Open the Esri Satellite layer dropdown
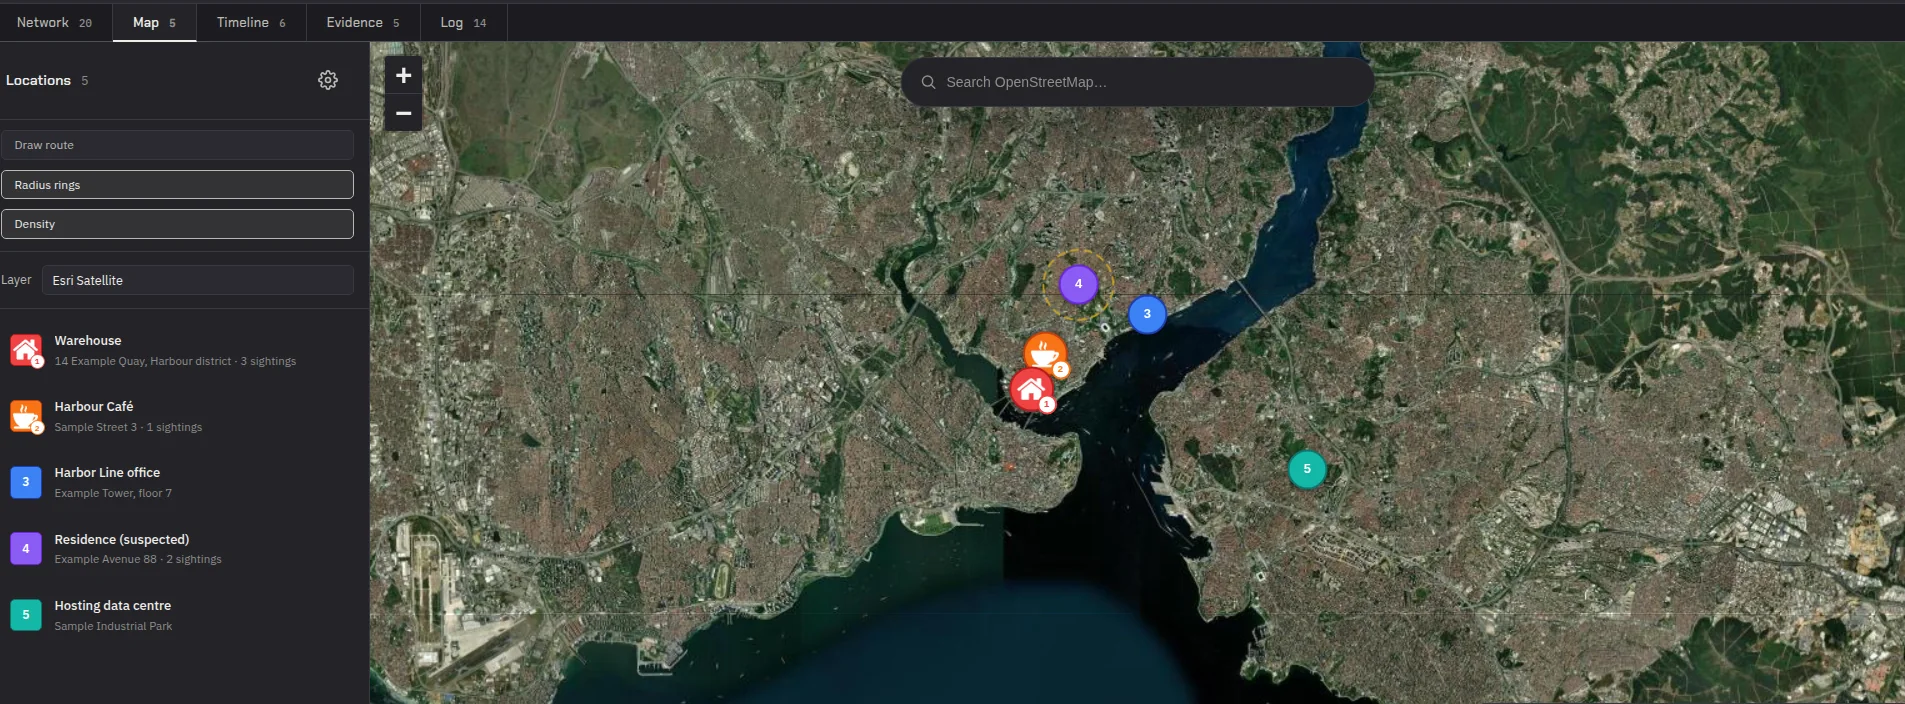Image resolution: width=1905 pixels, height=704 pixels. point(198,280)
